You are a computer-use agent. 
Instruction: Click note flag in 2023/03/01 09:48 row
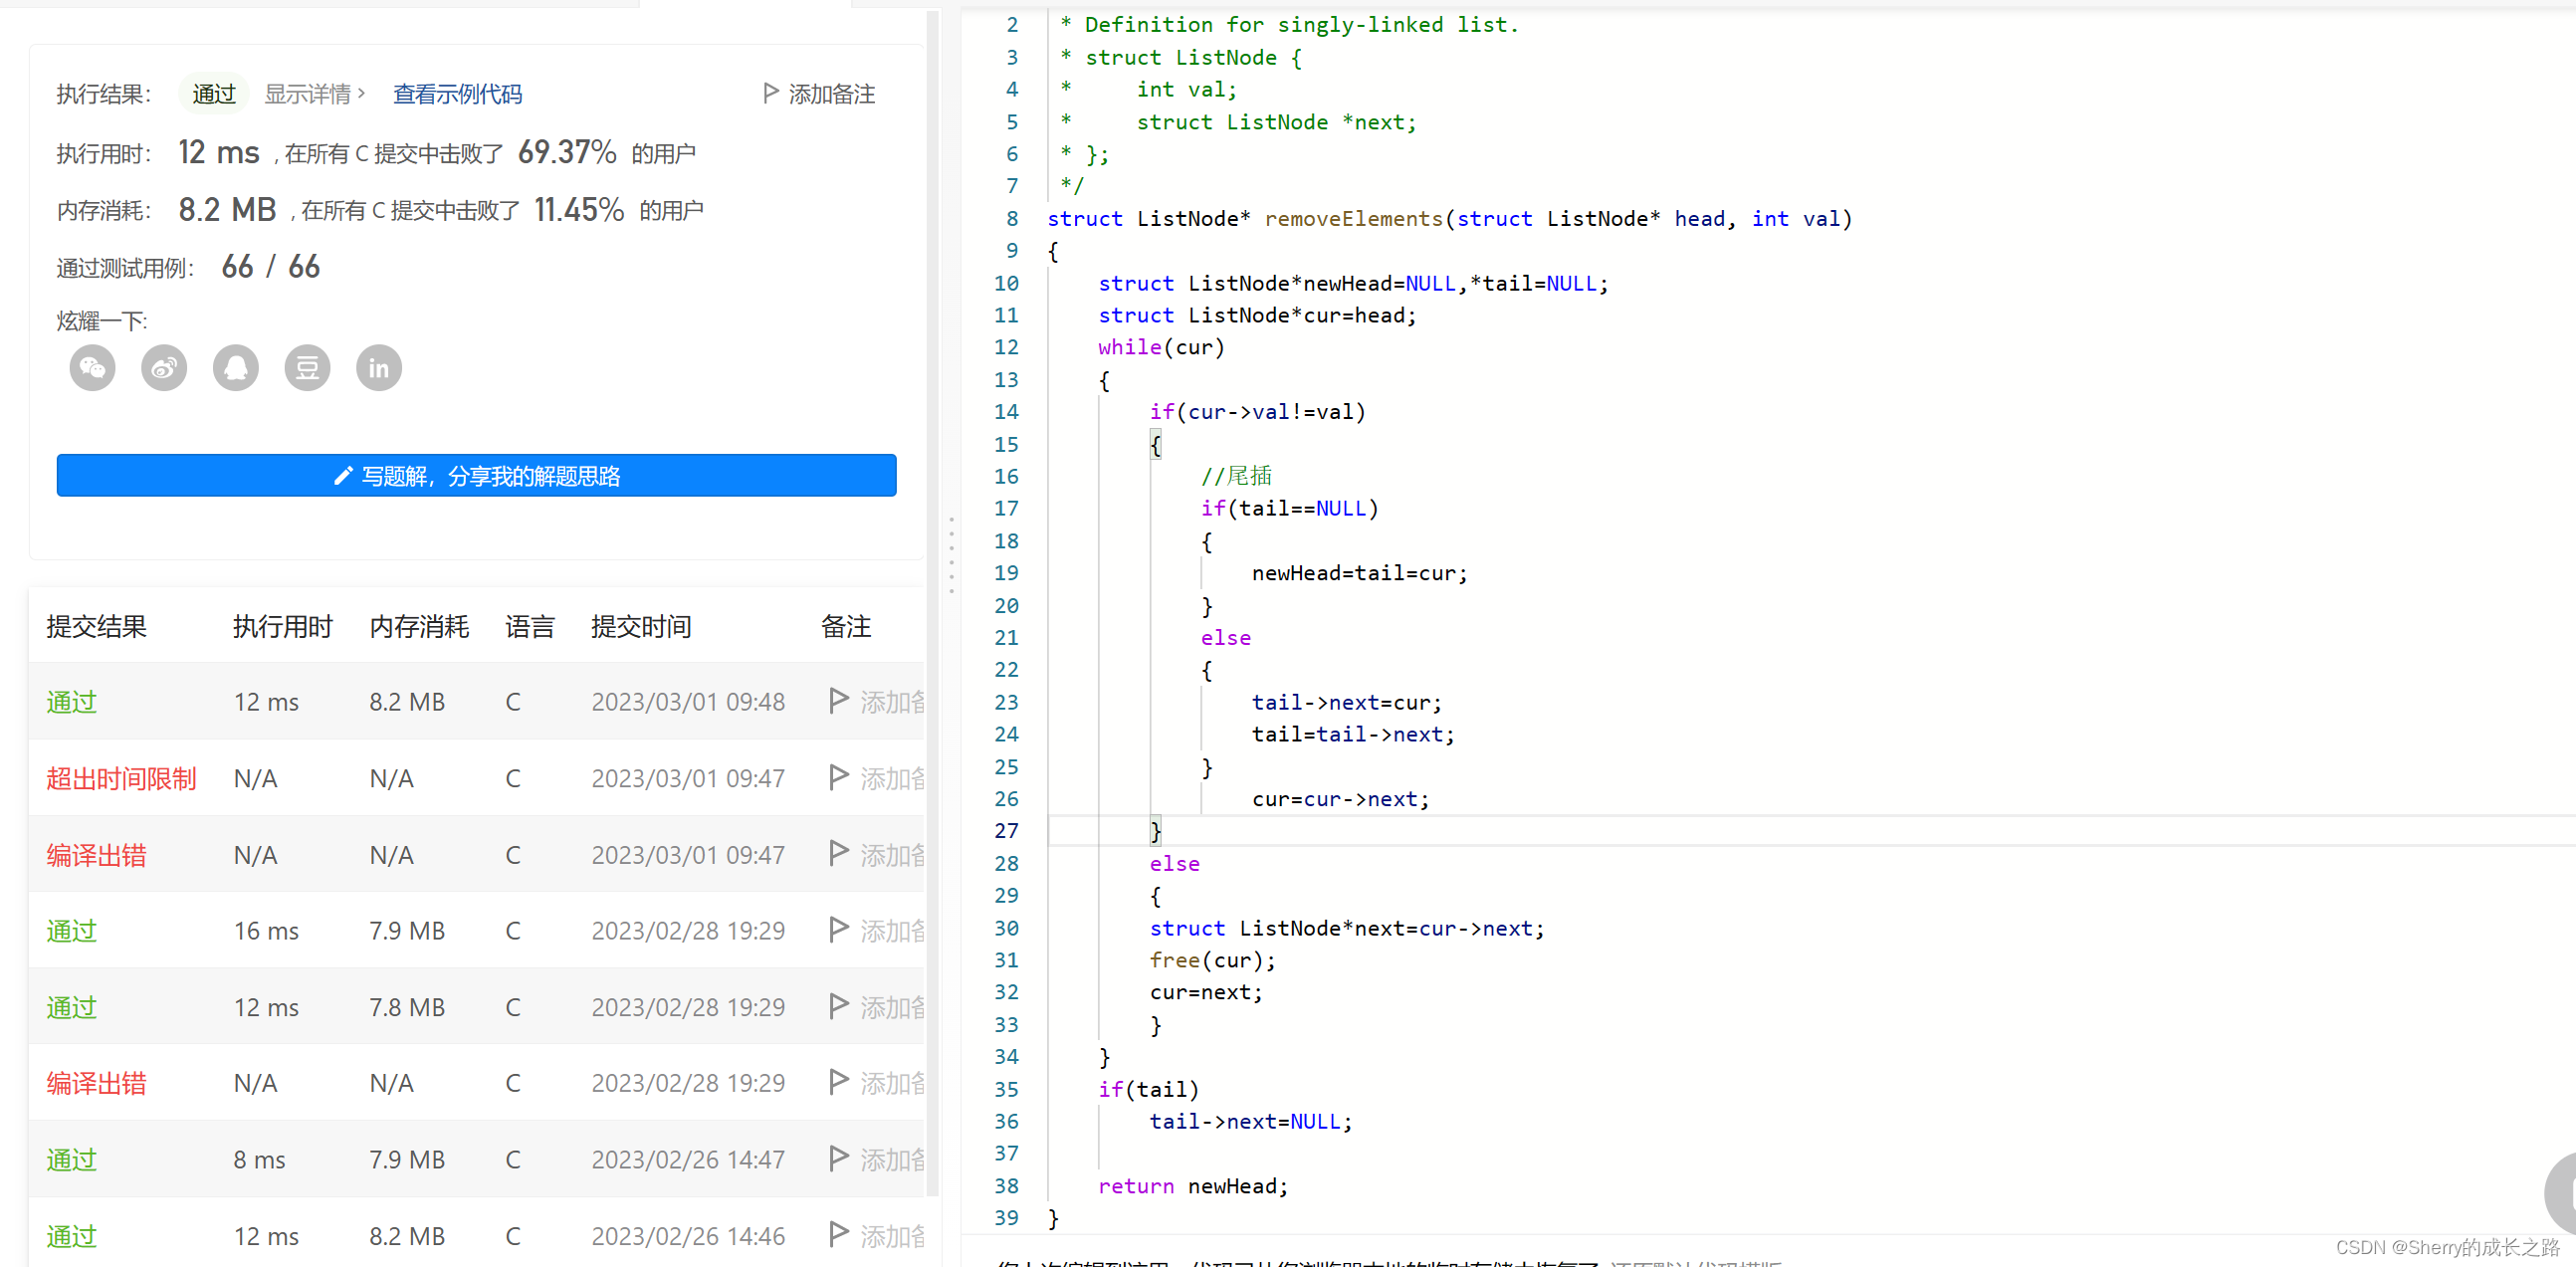pos(839,701)
